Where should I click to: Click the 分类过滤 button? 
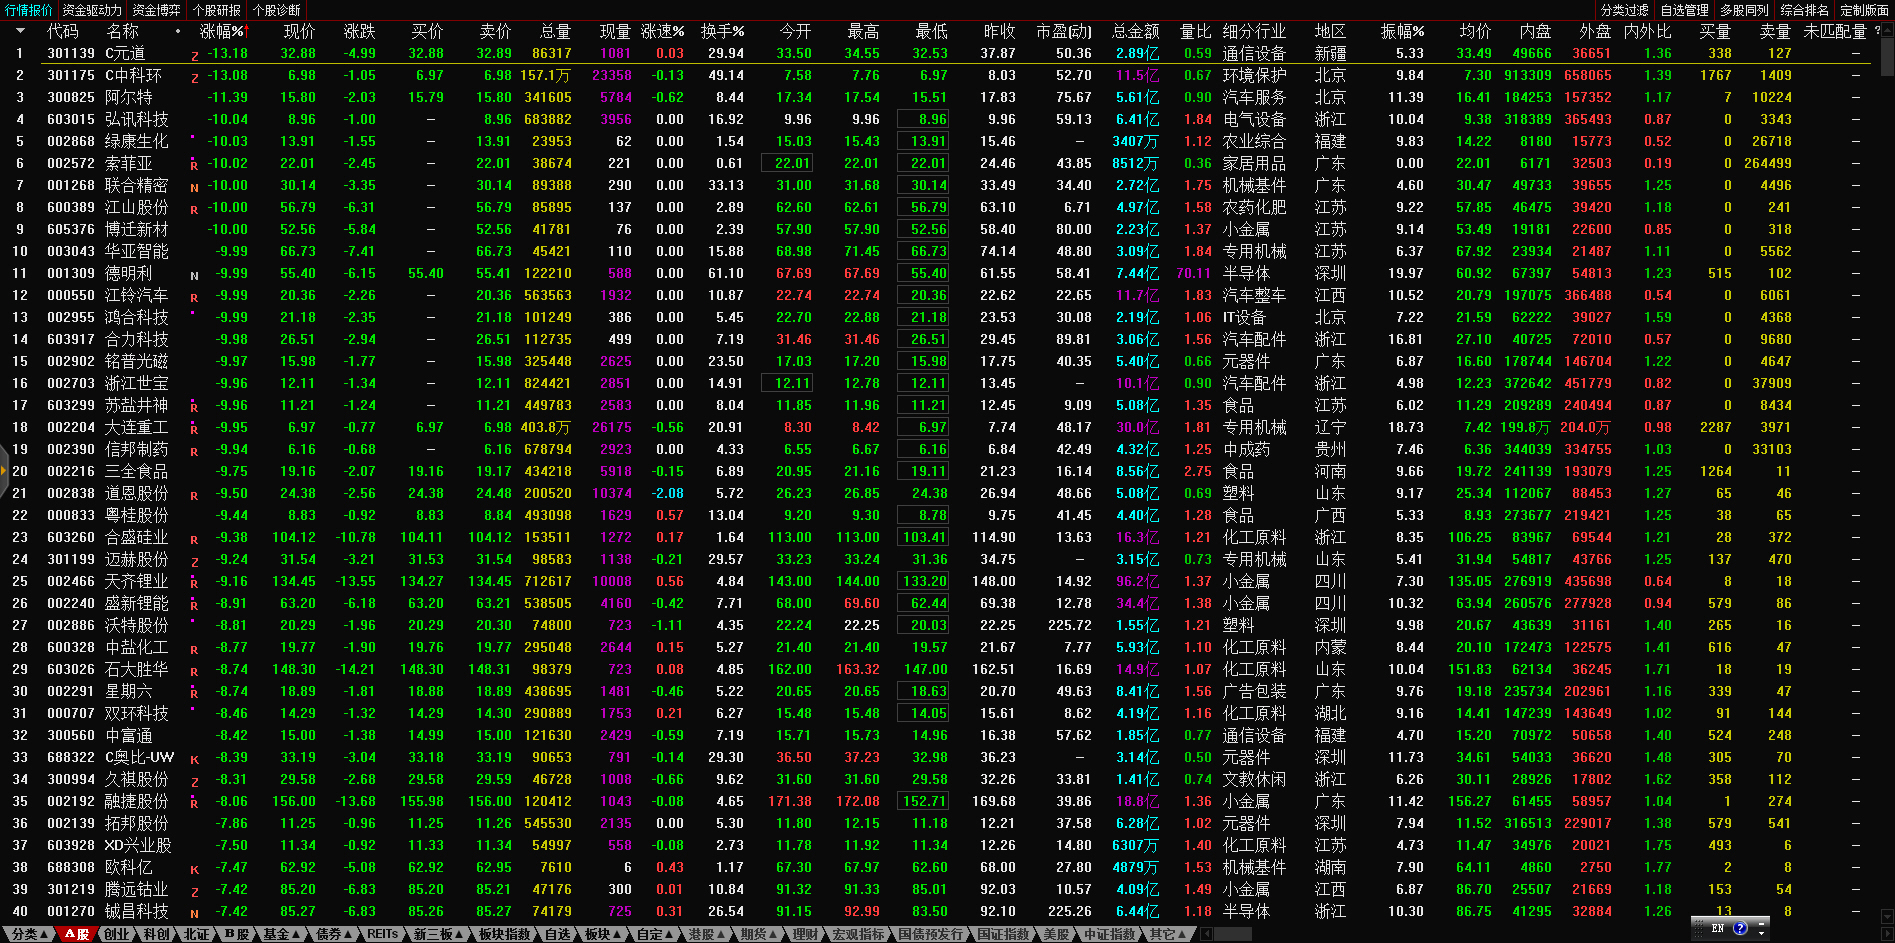tap(1624, 10)
